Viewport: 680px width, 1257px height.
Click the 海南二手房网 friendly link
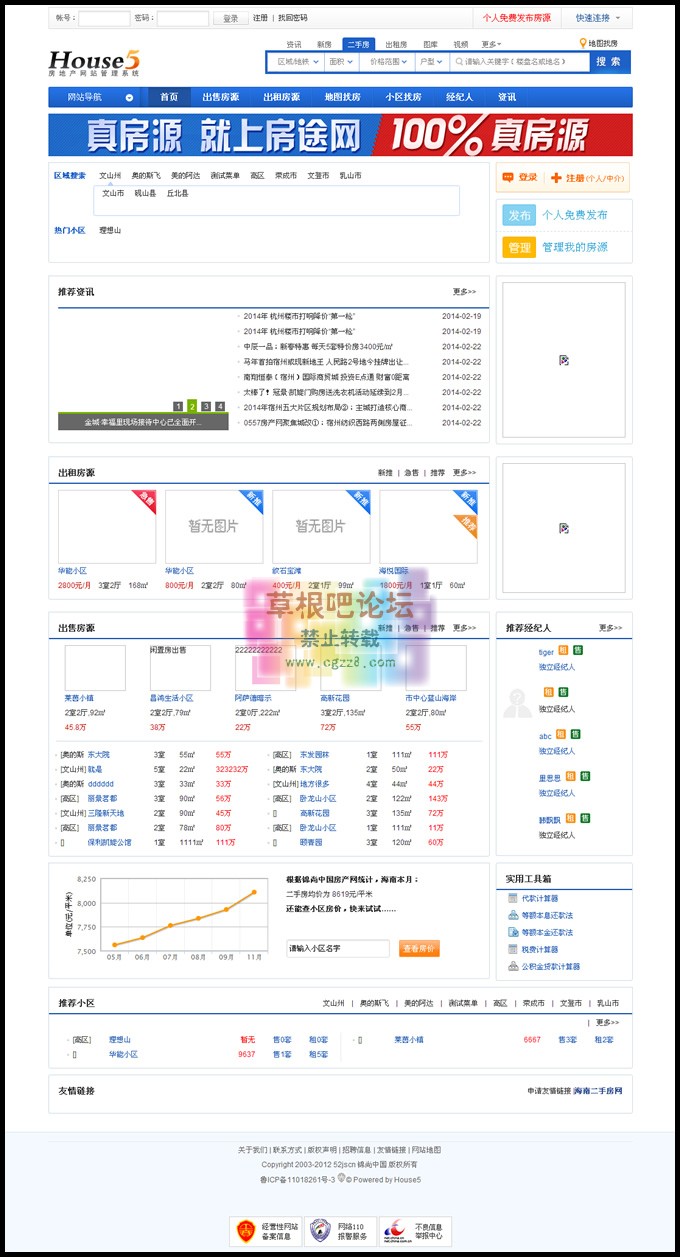point(598,1091)
